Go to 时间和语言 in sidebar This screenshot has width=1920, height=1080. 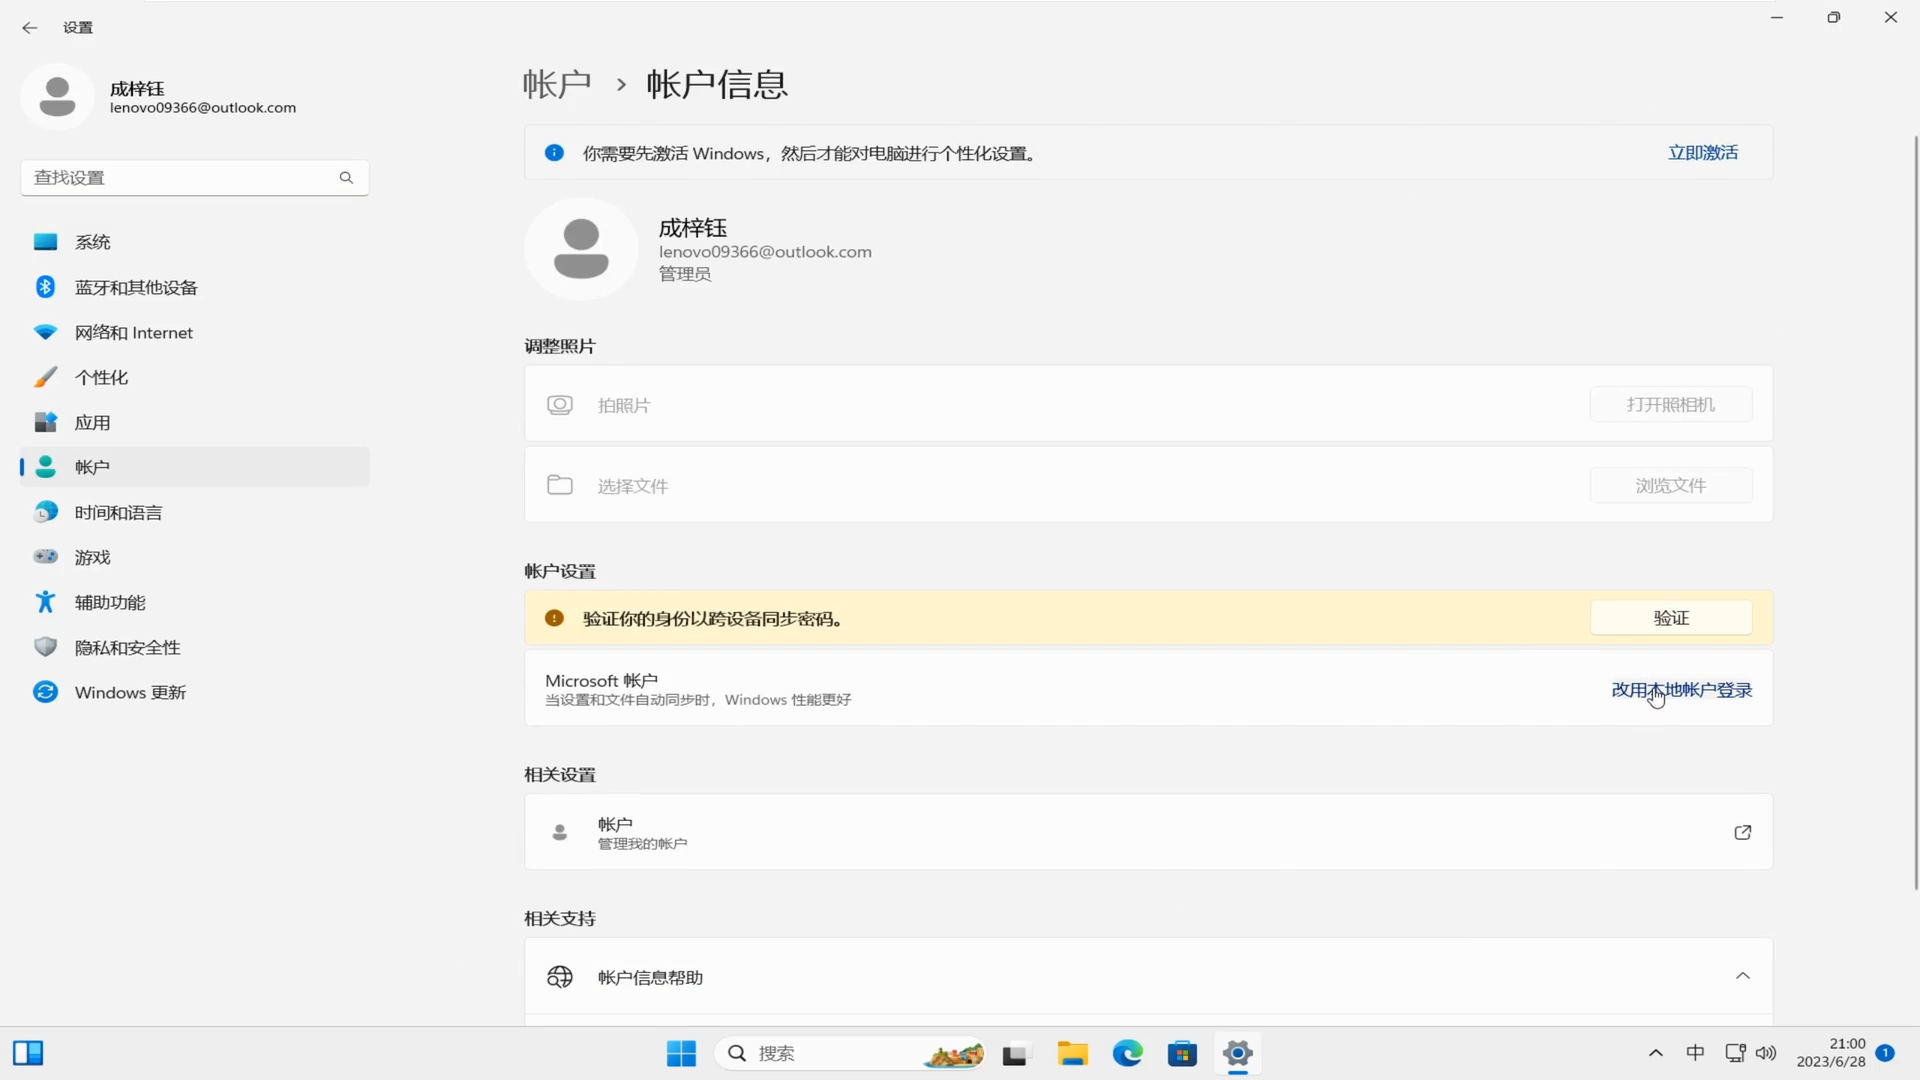click(x=118, y=512)
